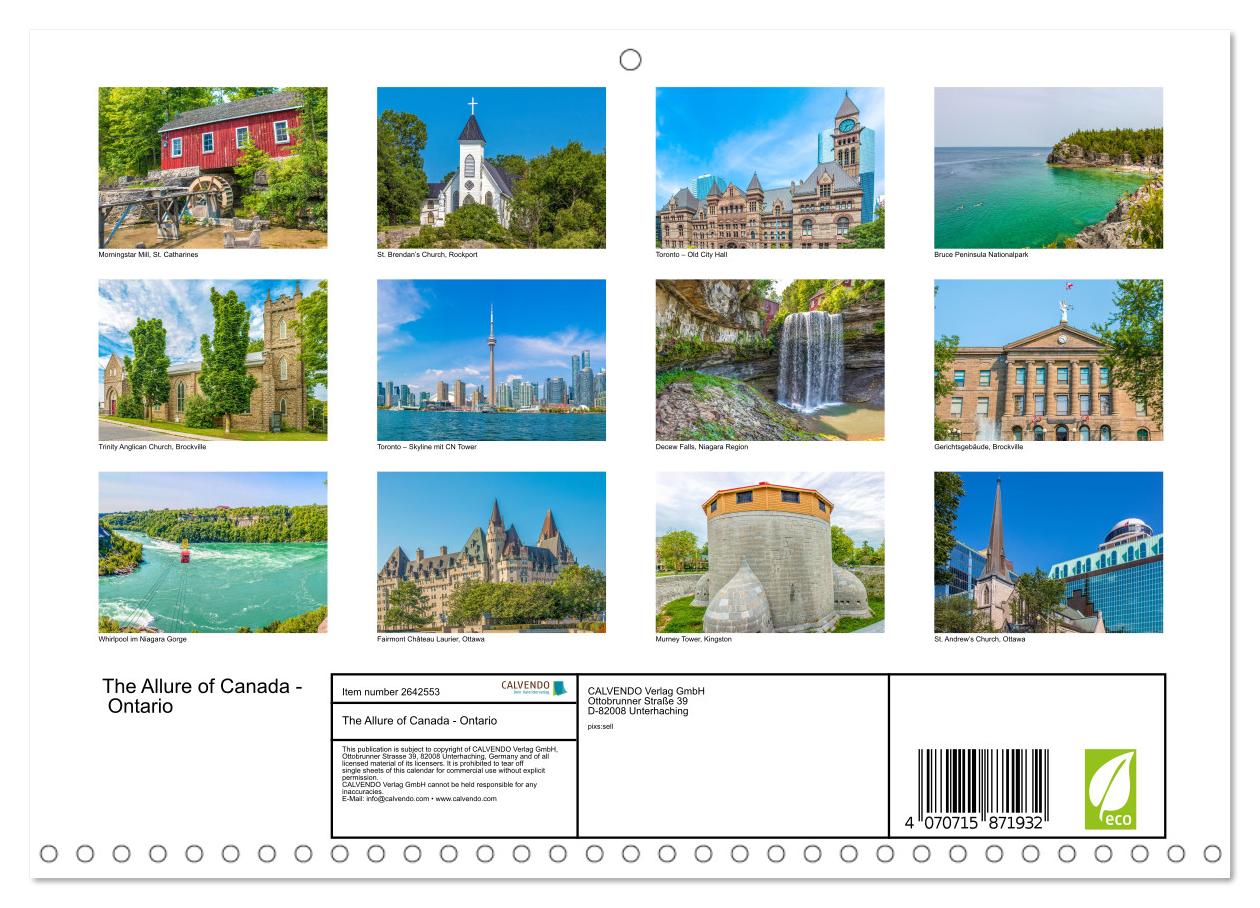Click the caption "Morningstar Mill, St. Catharines"
The width and height of the screenshot is (1260, 908).
[x=148, y=255]
